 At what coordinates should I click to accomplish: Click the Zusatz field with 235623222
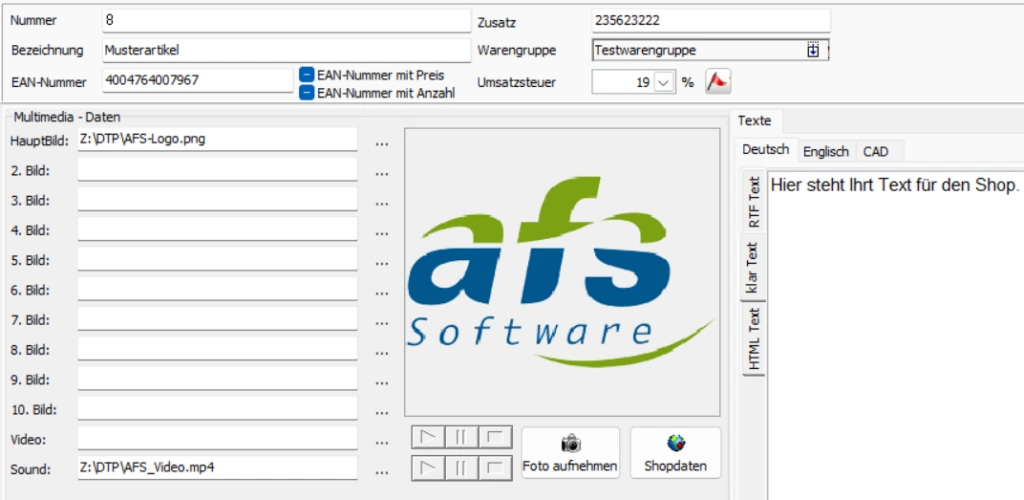[x=711, y=20]
